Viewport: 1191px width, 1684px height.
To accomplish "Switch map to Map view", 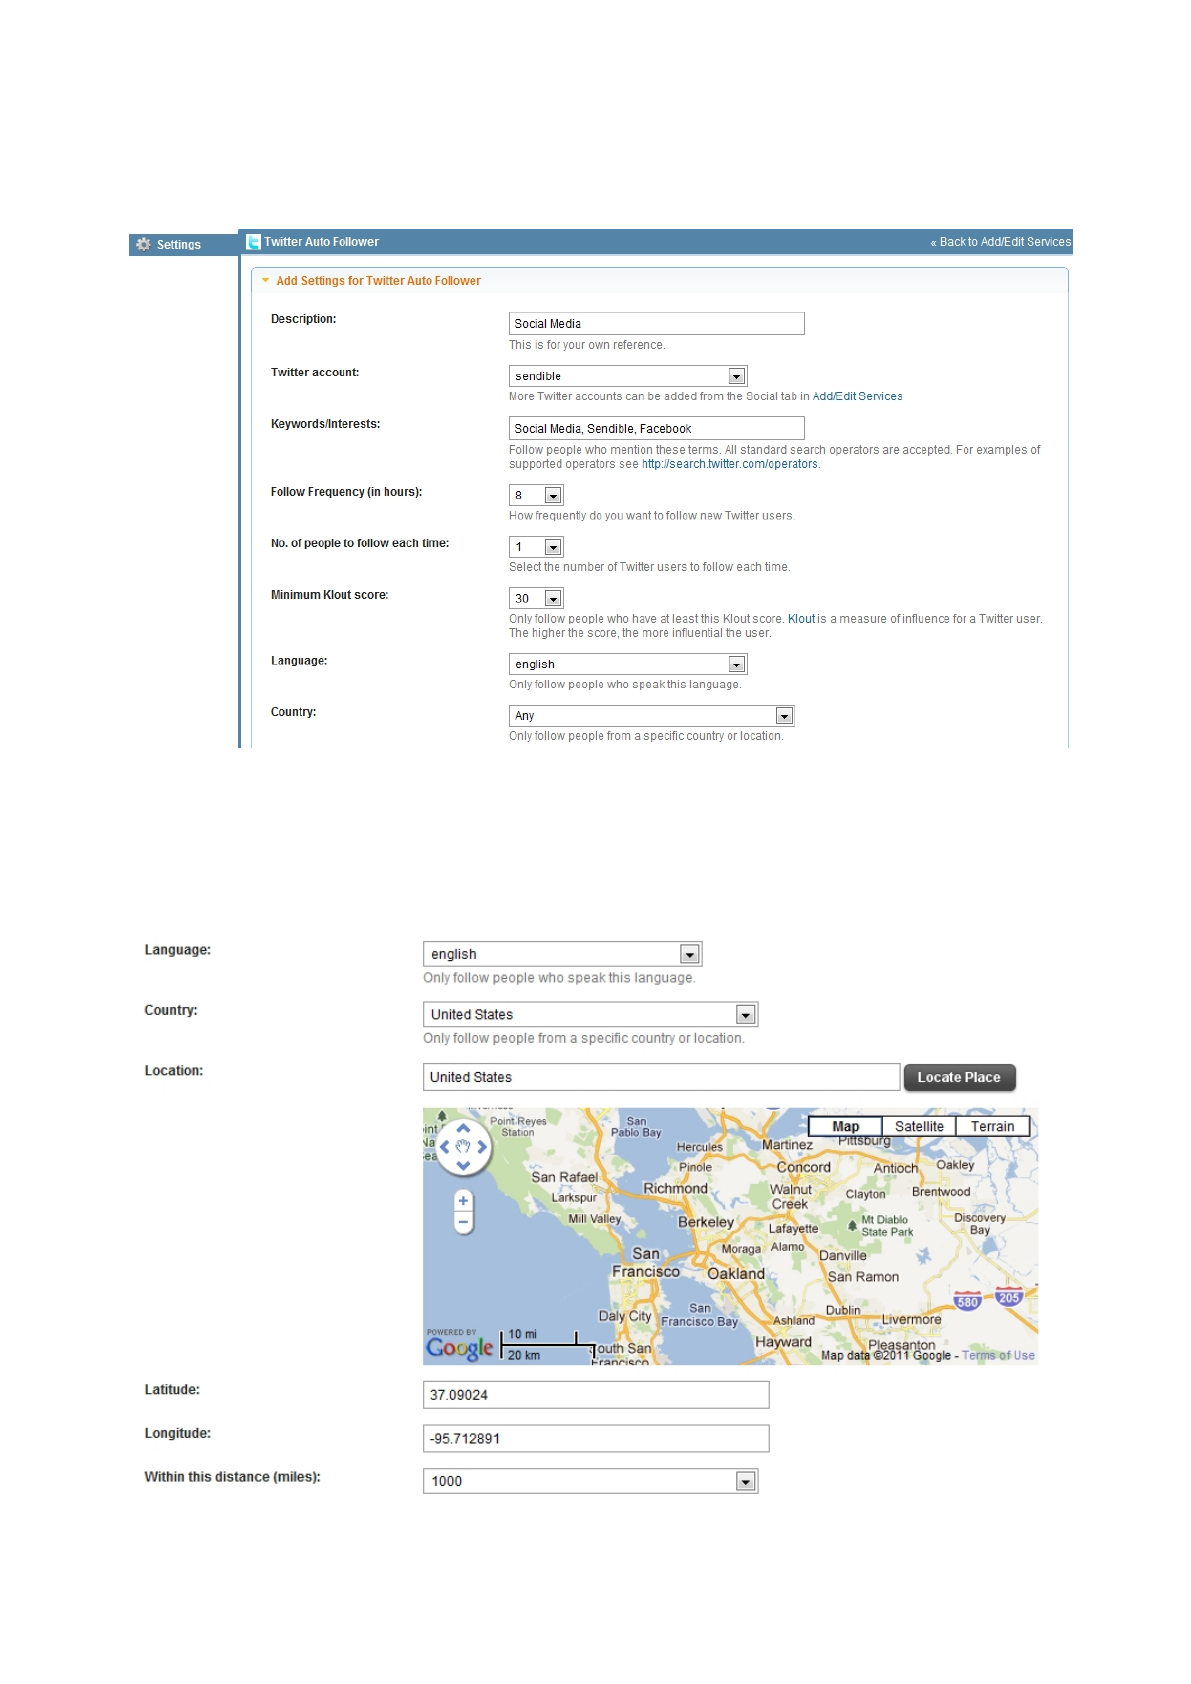I will coord(845,1126).
